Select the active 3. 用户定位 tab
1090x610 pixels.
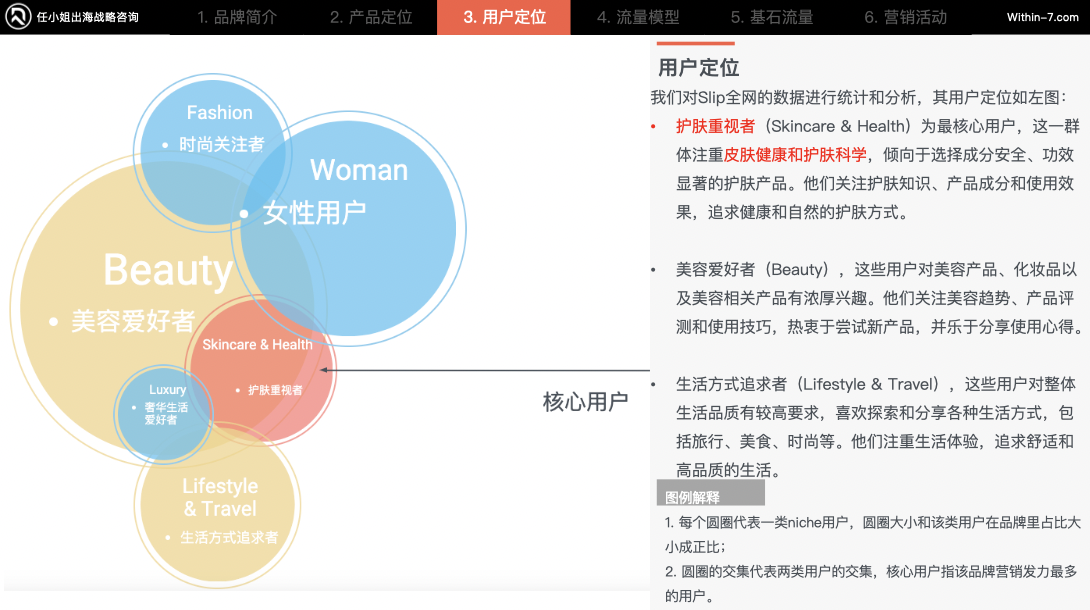(503, 17)
